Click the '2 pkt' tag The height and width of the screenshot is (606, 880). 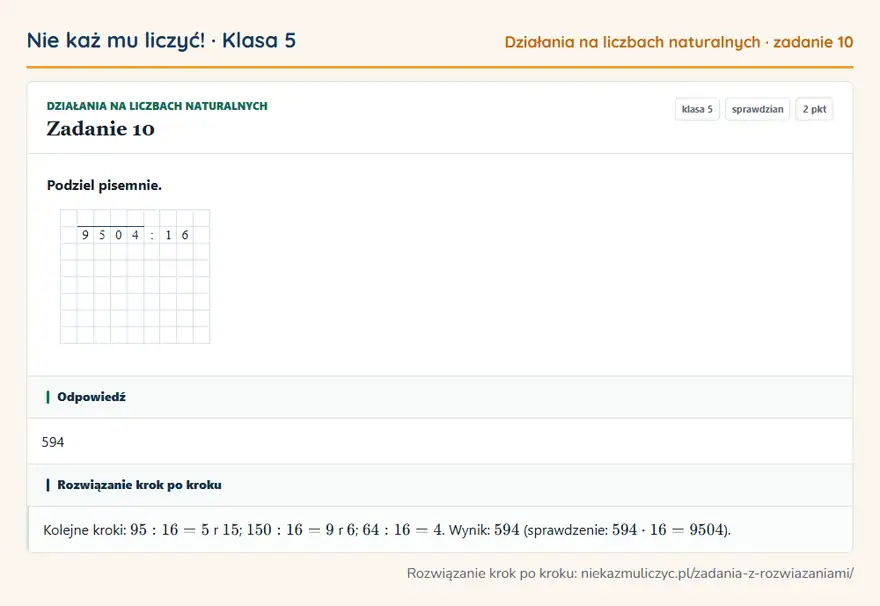[x=814, y=109]
